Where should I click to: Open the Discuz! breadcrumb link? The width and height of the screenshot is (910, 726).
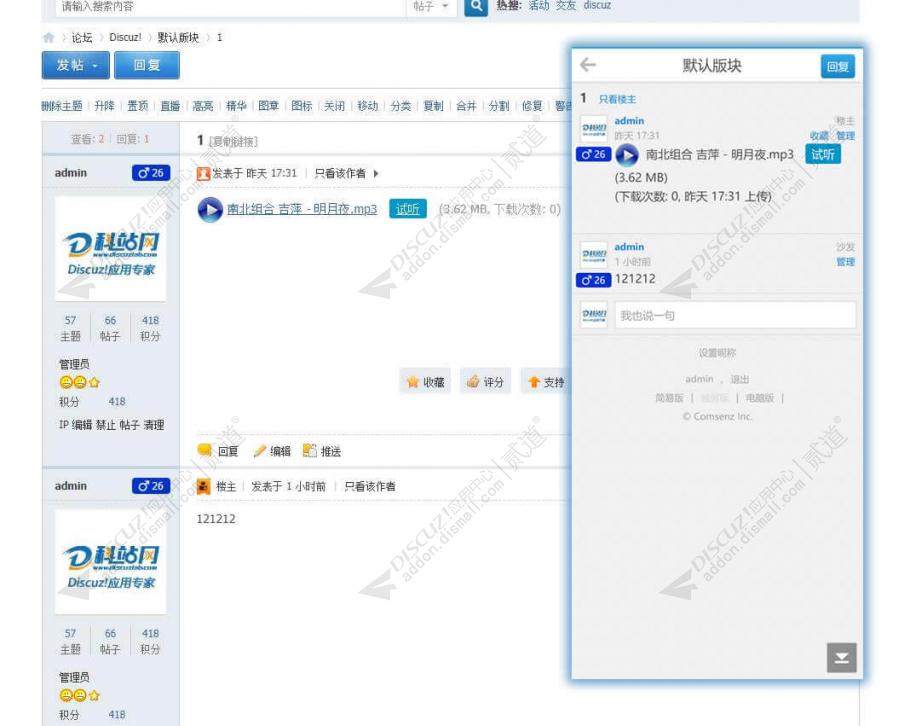click(125, 37)
